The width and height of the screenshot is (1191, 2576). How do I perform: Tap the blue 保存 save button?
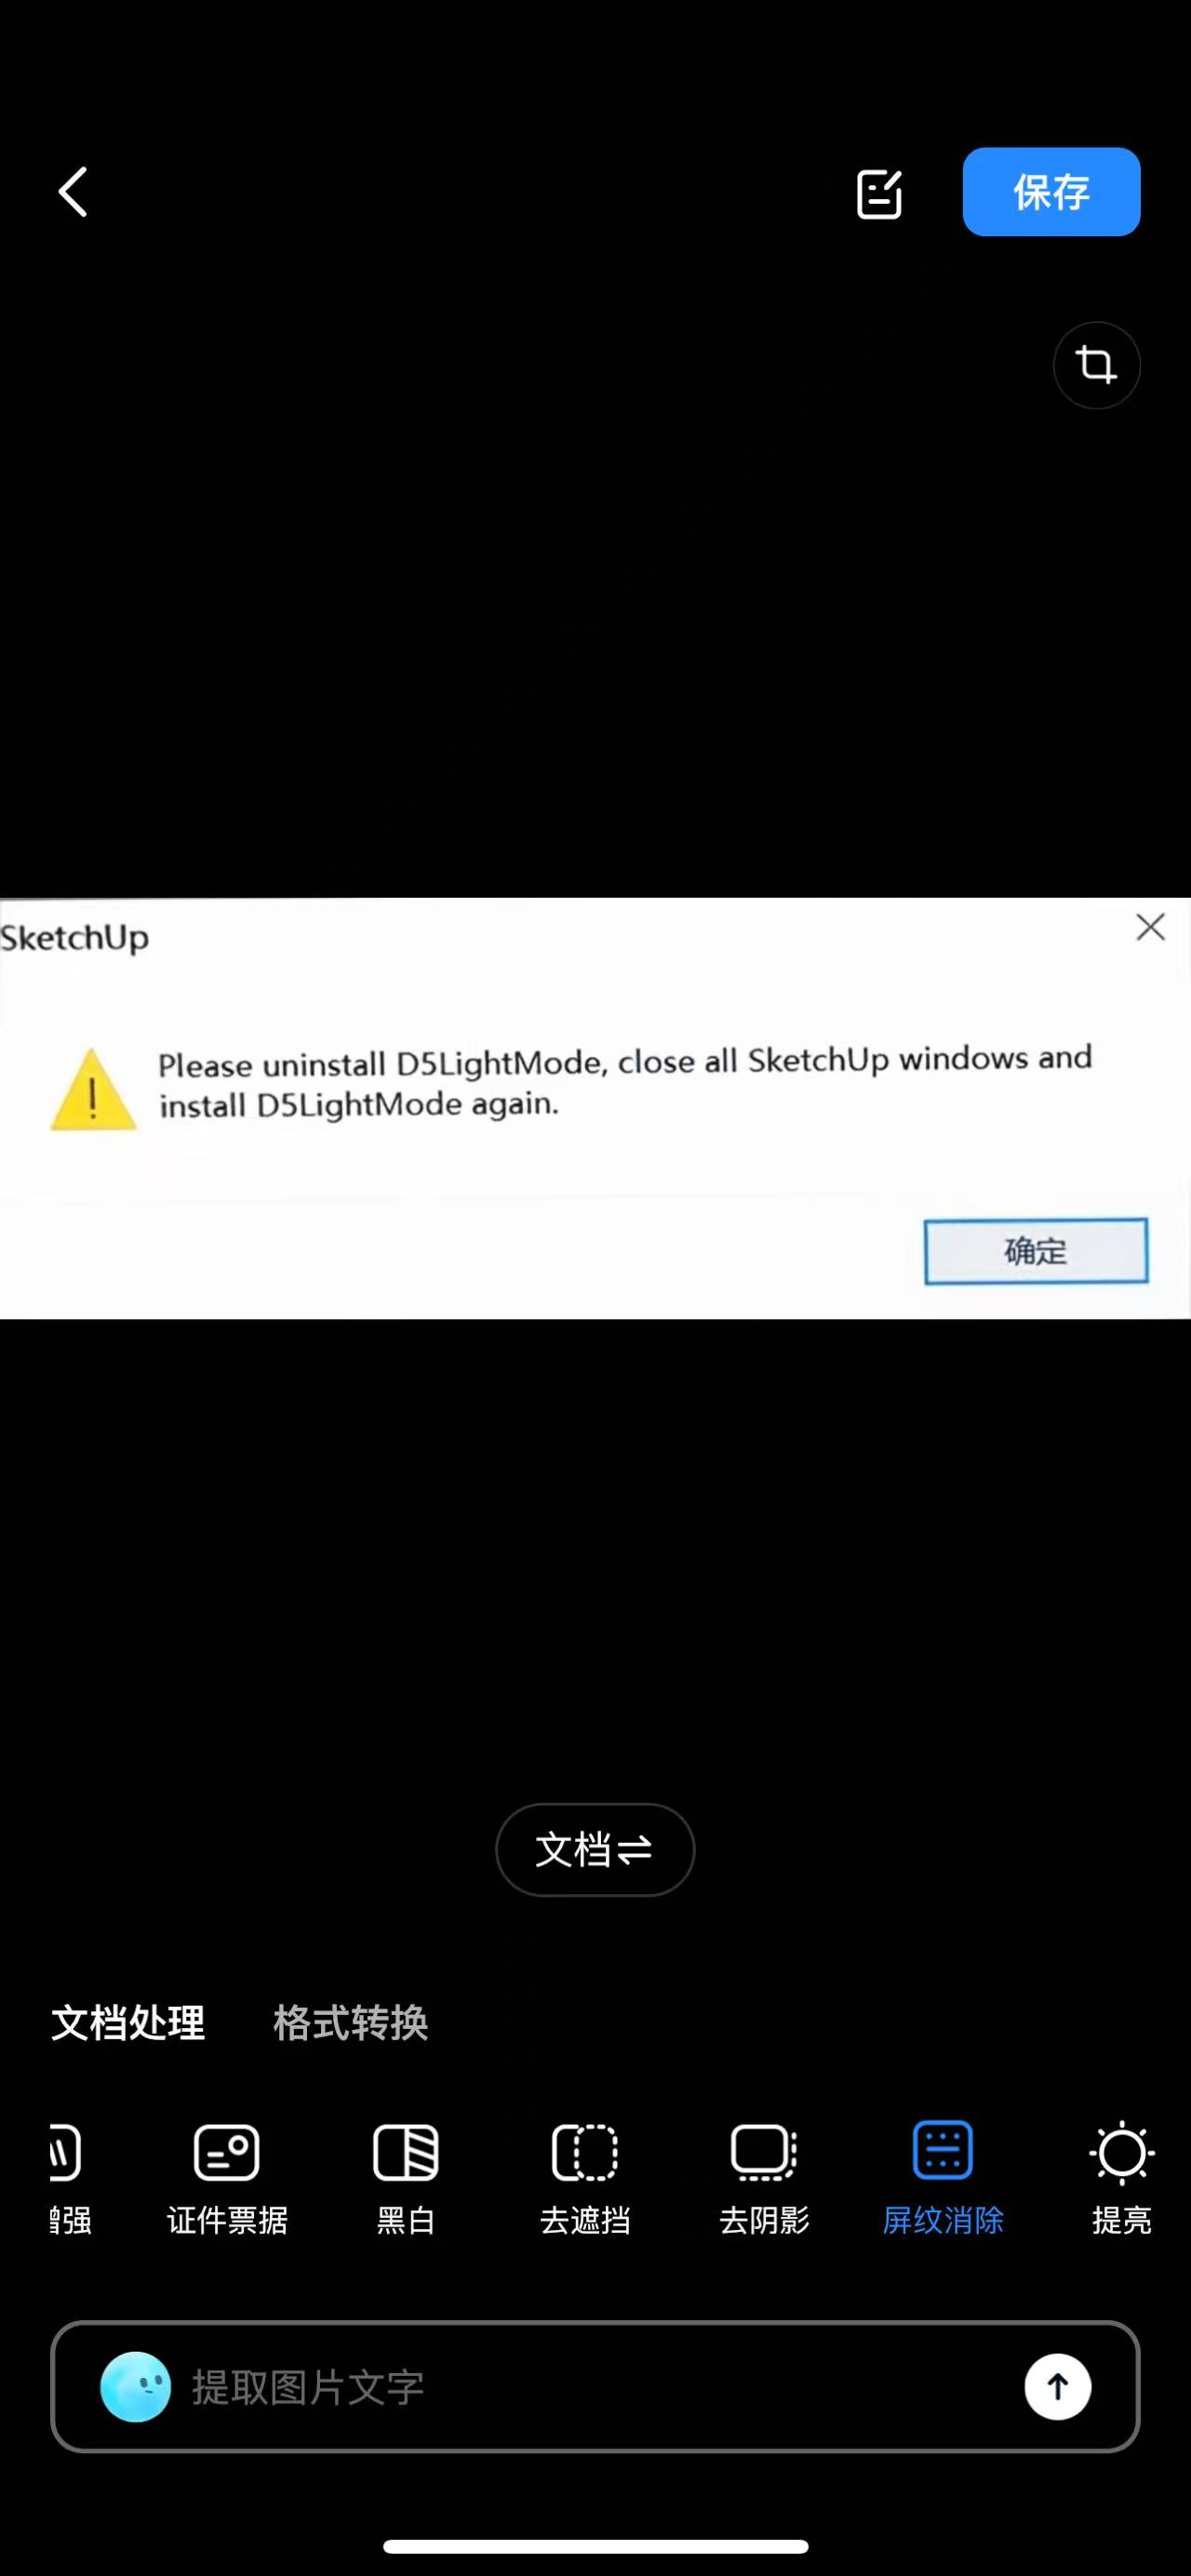tap(1051, 192)
